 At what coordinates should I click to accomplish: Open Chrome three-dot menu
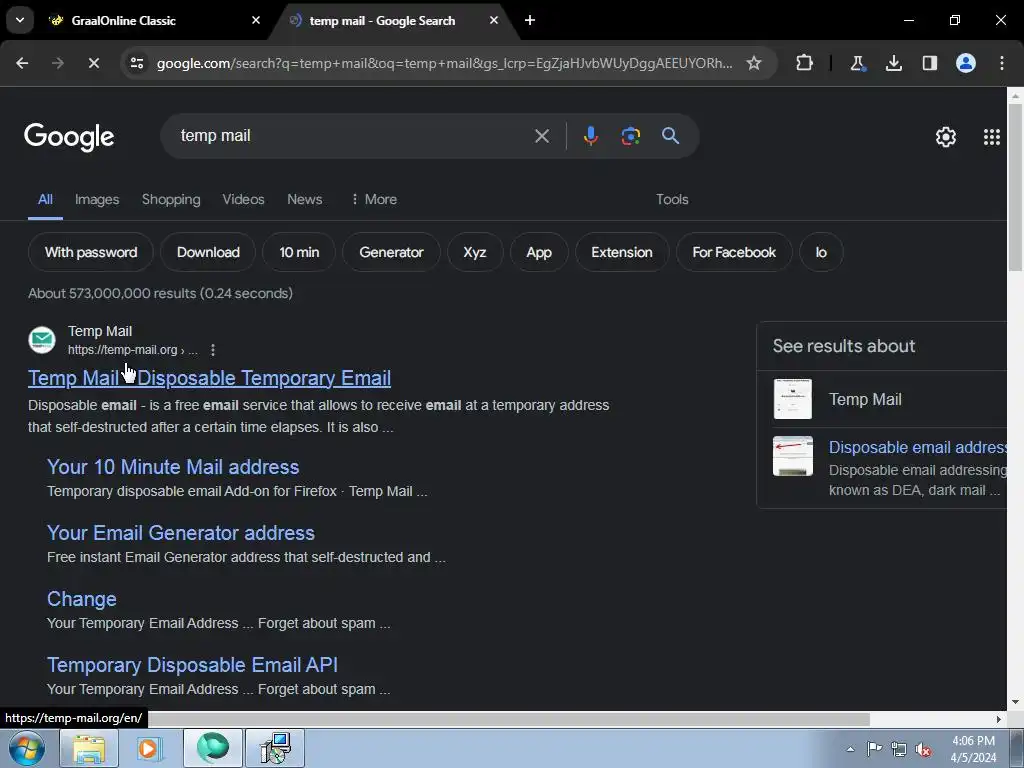click(1002, 63)
